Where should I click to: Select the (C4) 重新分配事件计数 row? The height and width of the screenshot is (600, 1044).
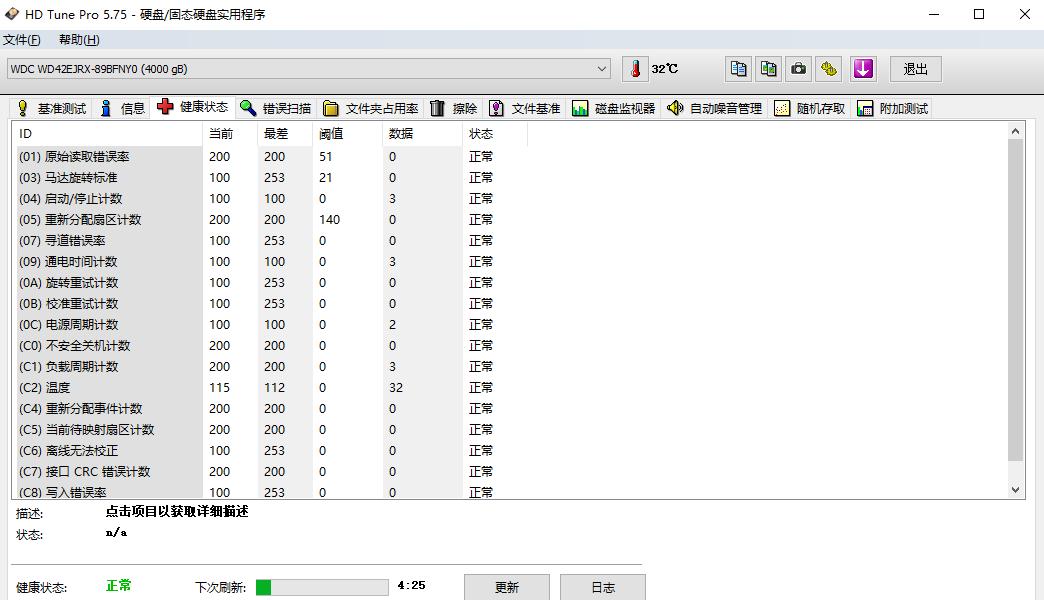pos(270,408)
